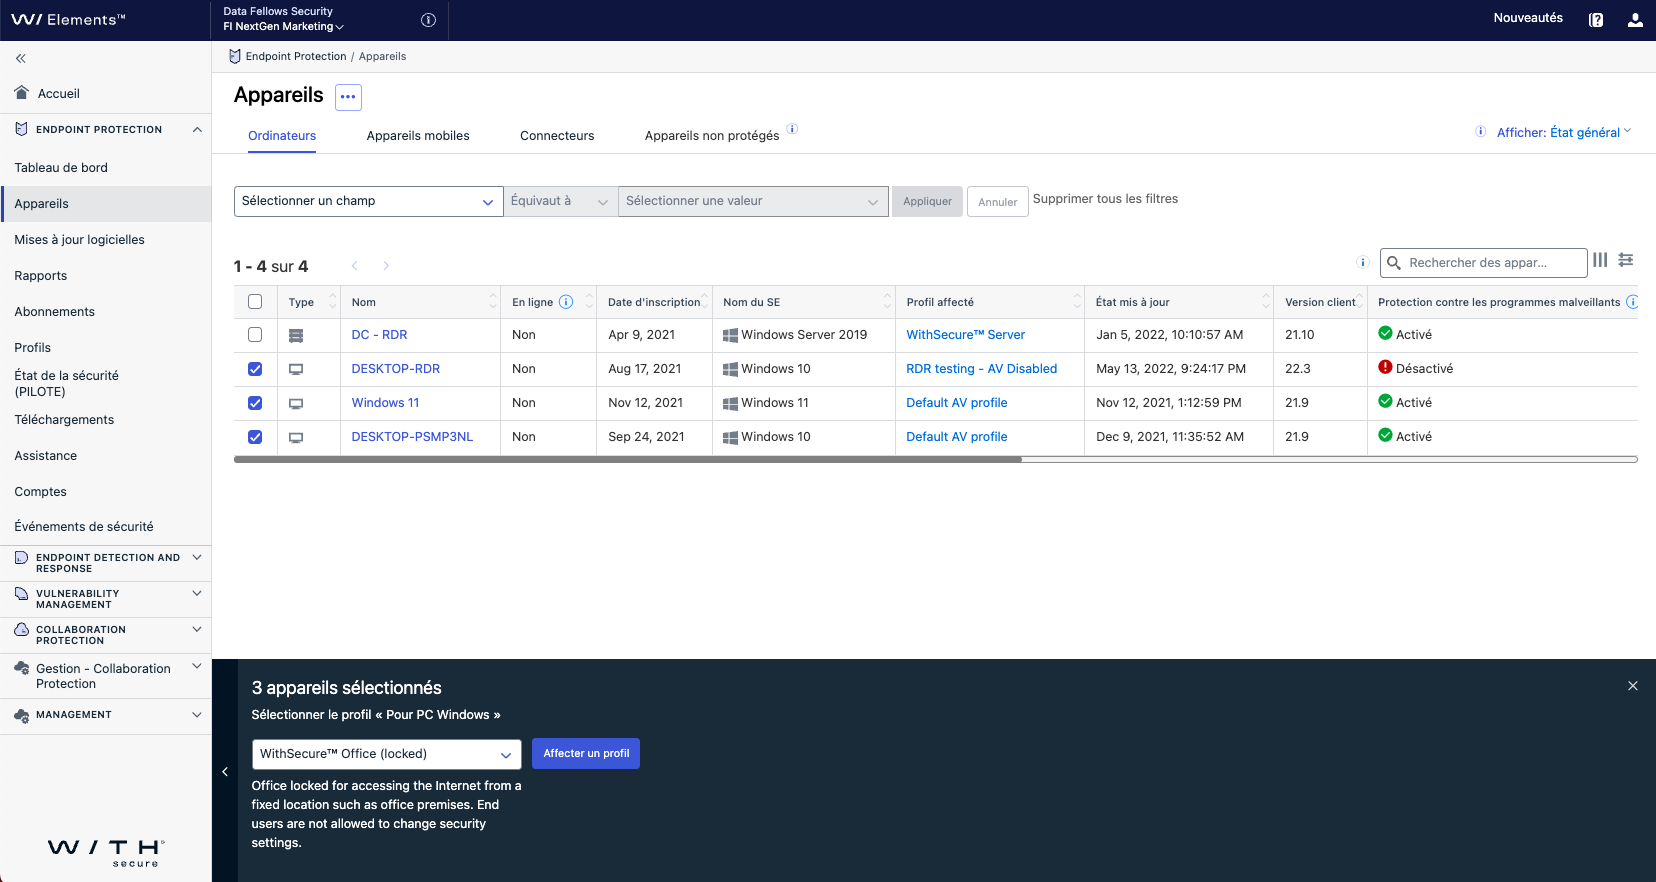
Task: Switch to the Ordinateurs tab
Action: (282, 136)
